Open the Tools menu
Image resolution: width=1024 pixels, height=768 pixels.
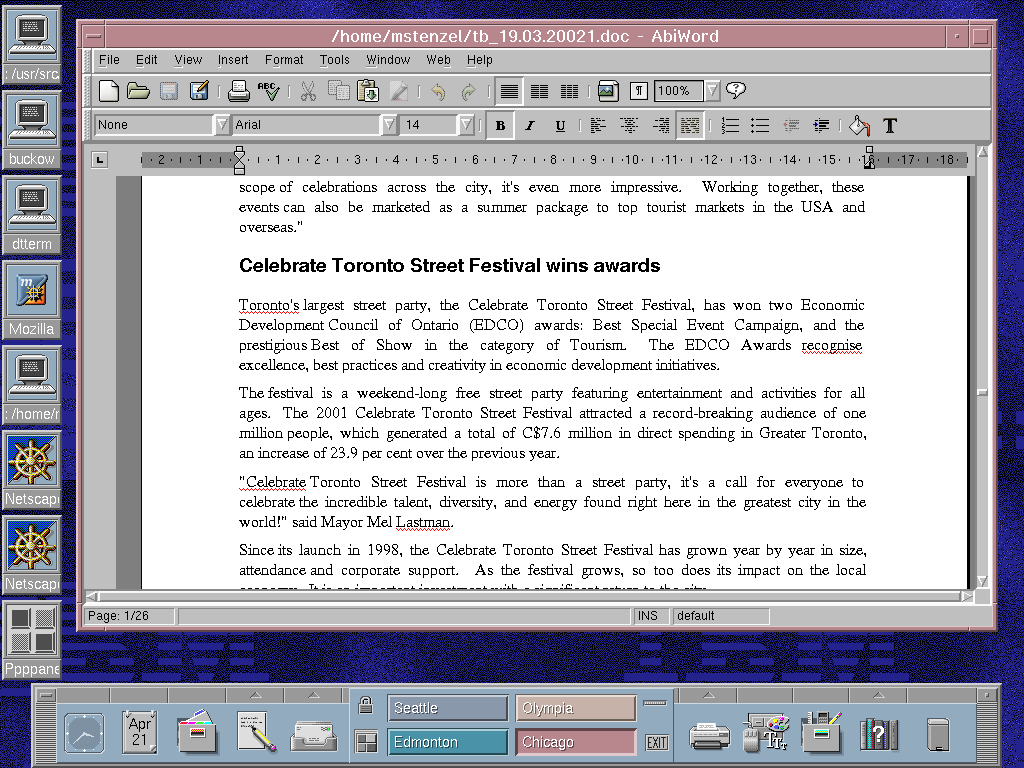(335, 60)
